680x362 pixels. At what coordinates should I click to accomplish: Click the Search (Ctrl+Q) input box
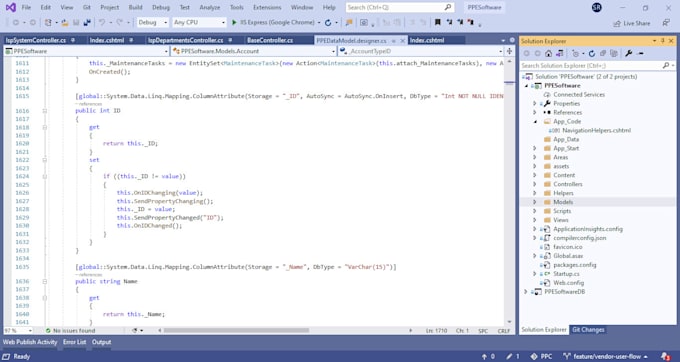399,7
